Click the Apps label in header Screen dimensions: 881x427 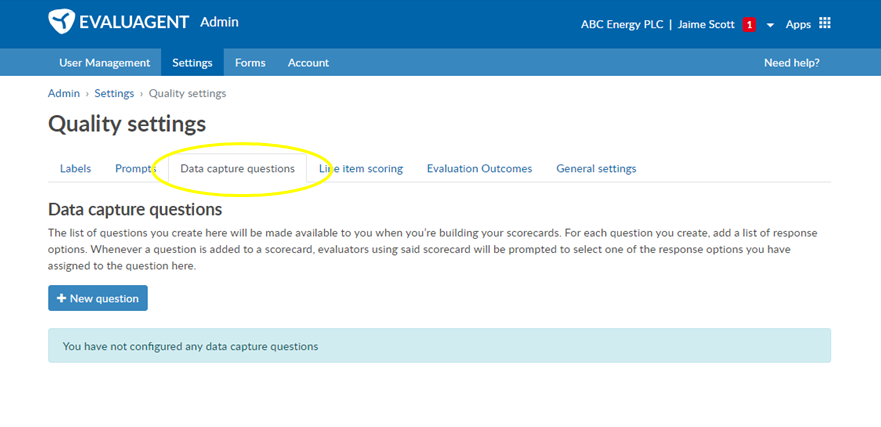pyautogui.click(x=798, y=25)
